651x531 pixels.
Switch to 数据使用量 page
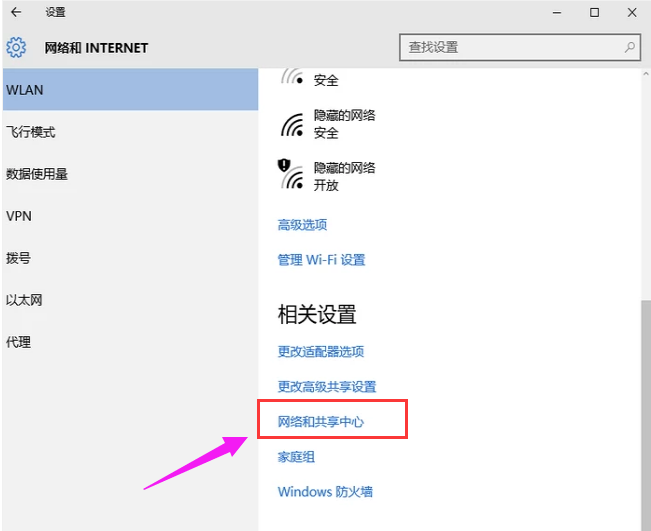(x=37, y=174)
